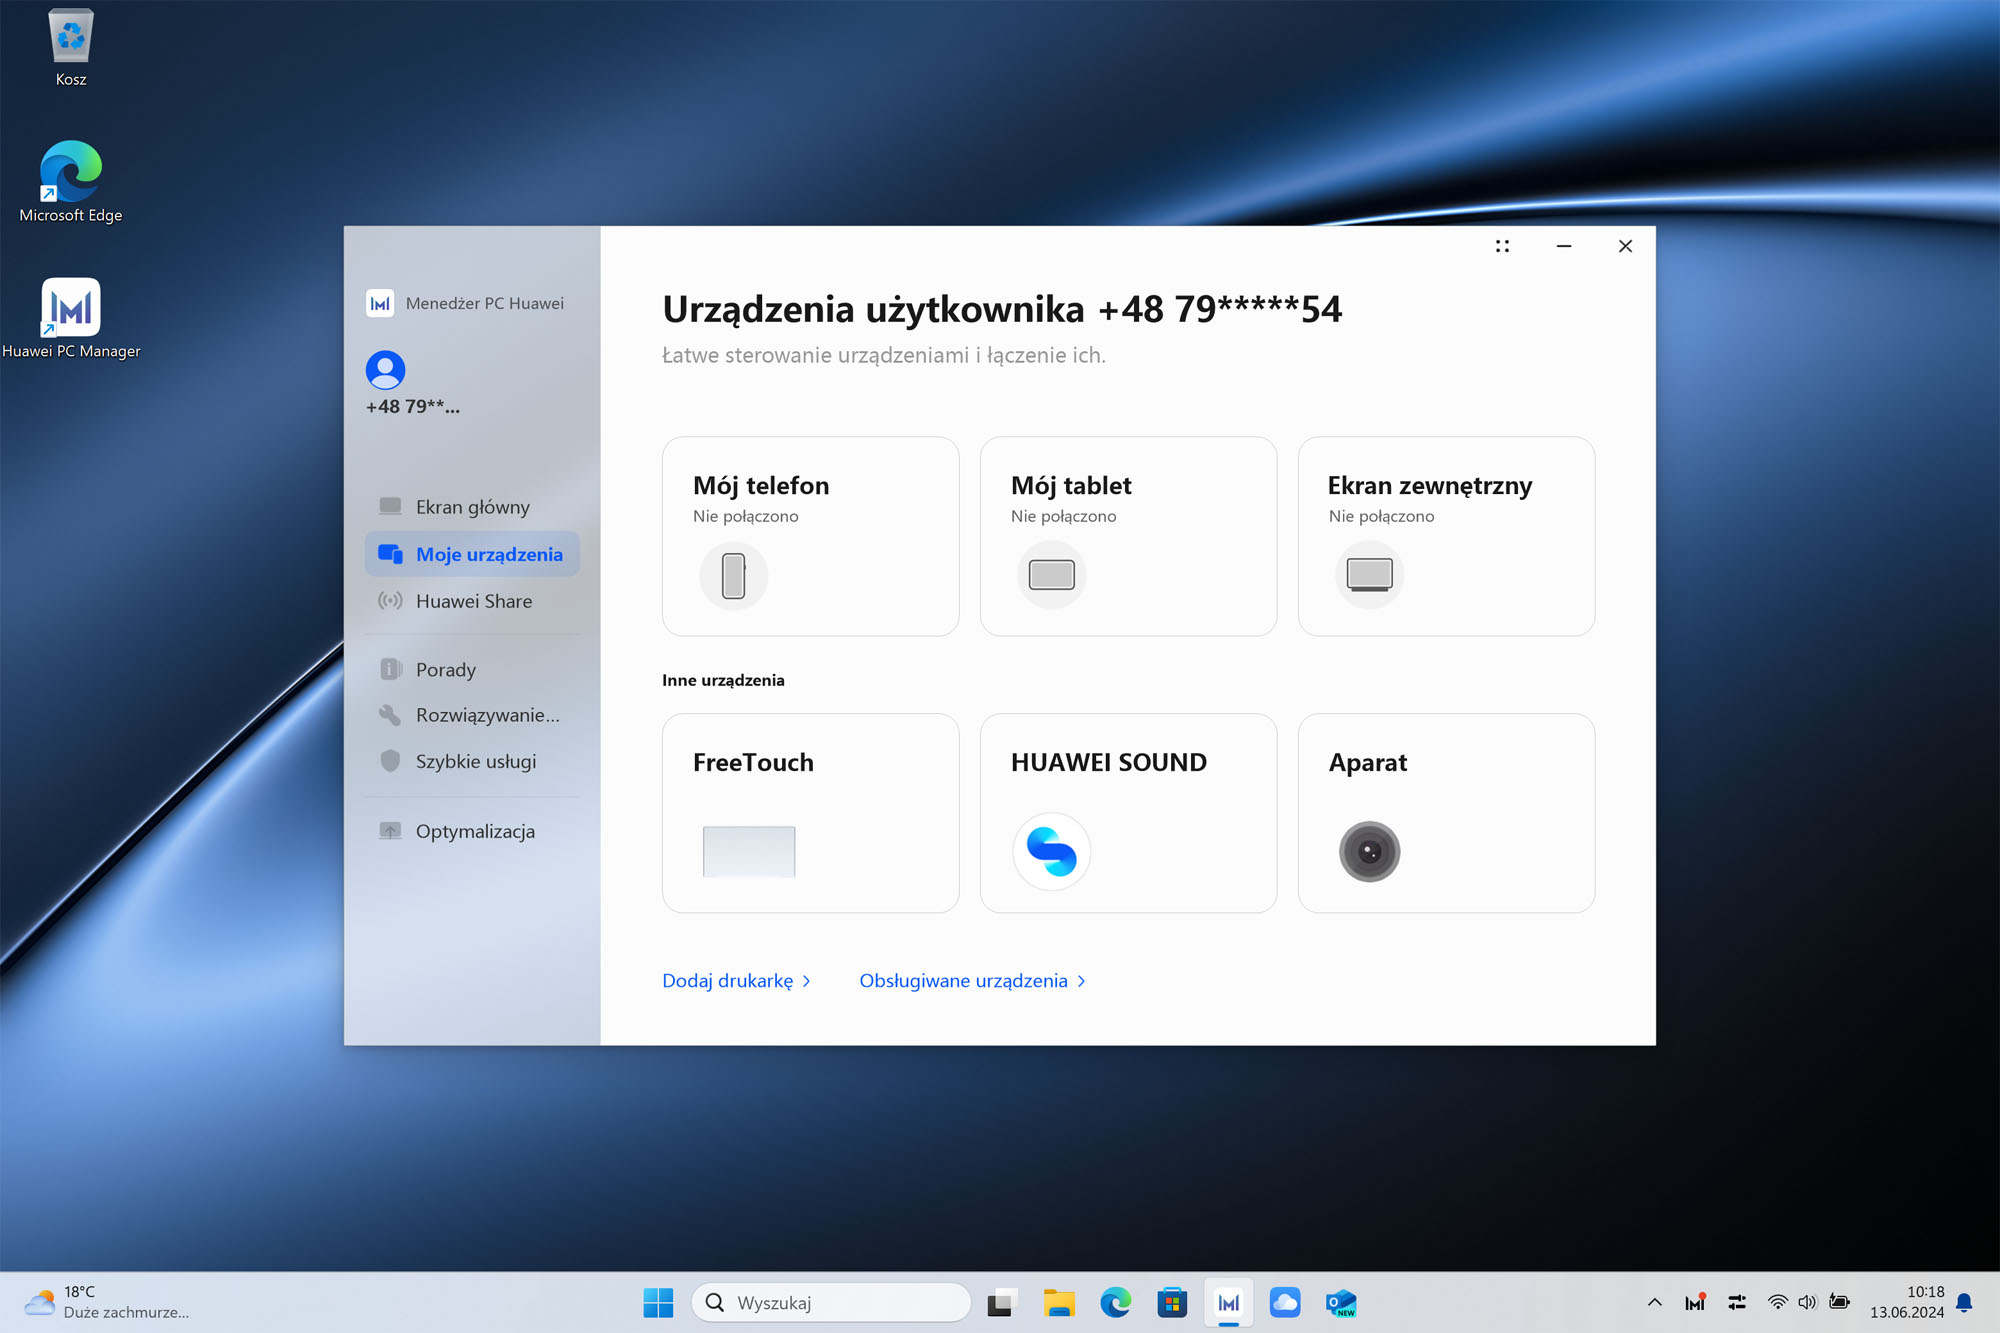
Task: Open Outlook New from taskbar
Action: [1342, 1303]
